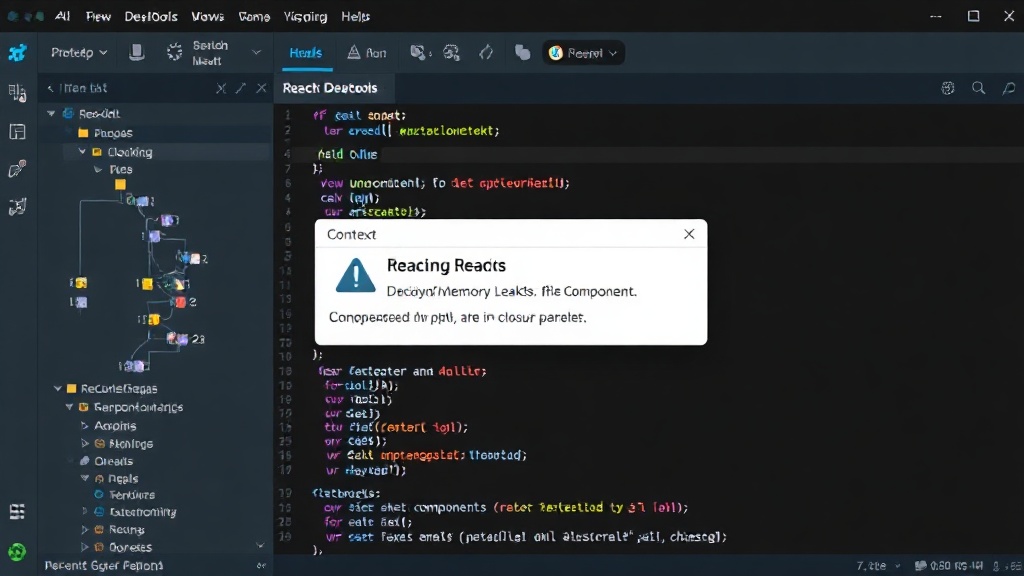Screen dimensions: 1024x576
Task: Collapse the Ptes node
Action: coord(98,170)
